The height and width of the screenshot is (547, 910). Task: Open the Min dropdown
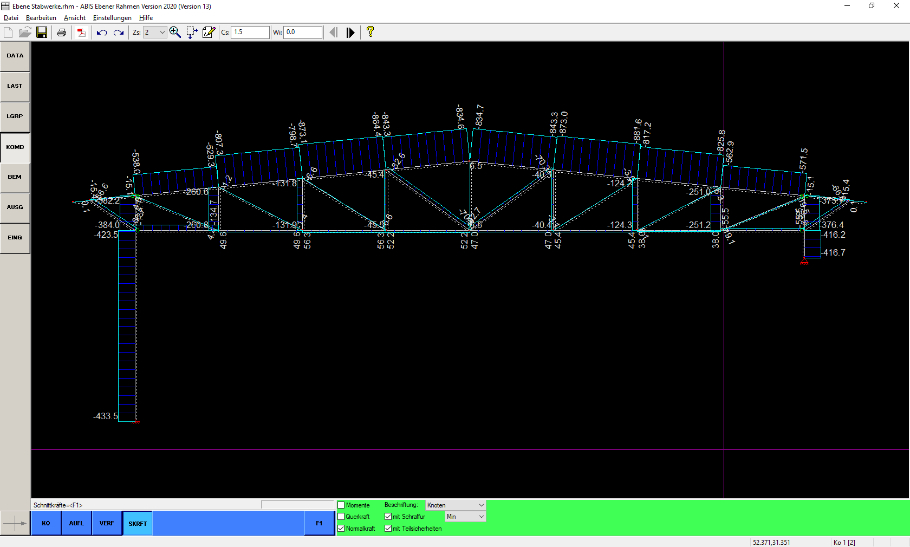[x=465, y=516]
